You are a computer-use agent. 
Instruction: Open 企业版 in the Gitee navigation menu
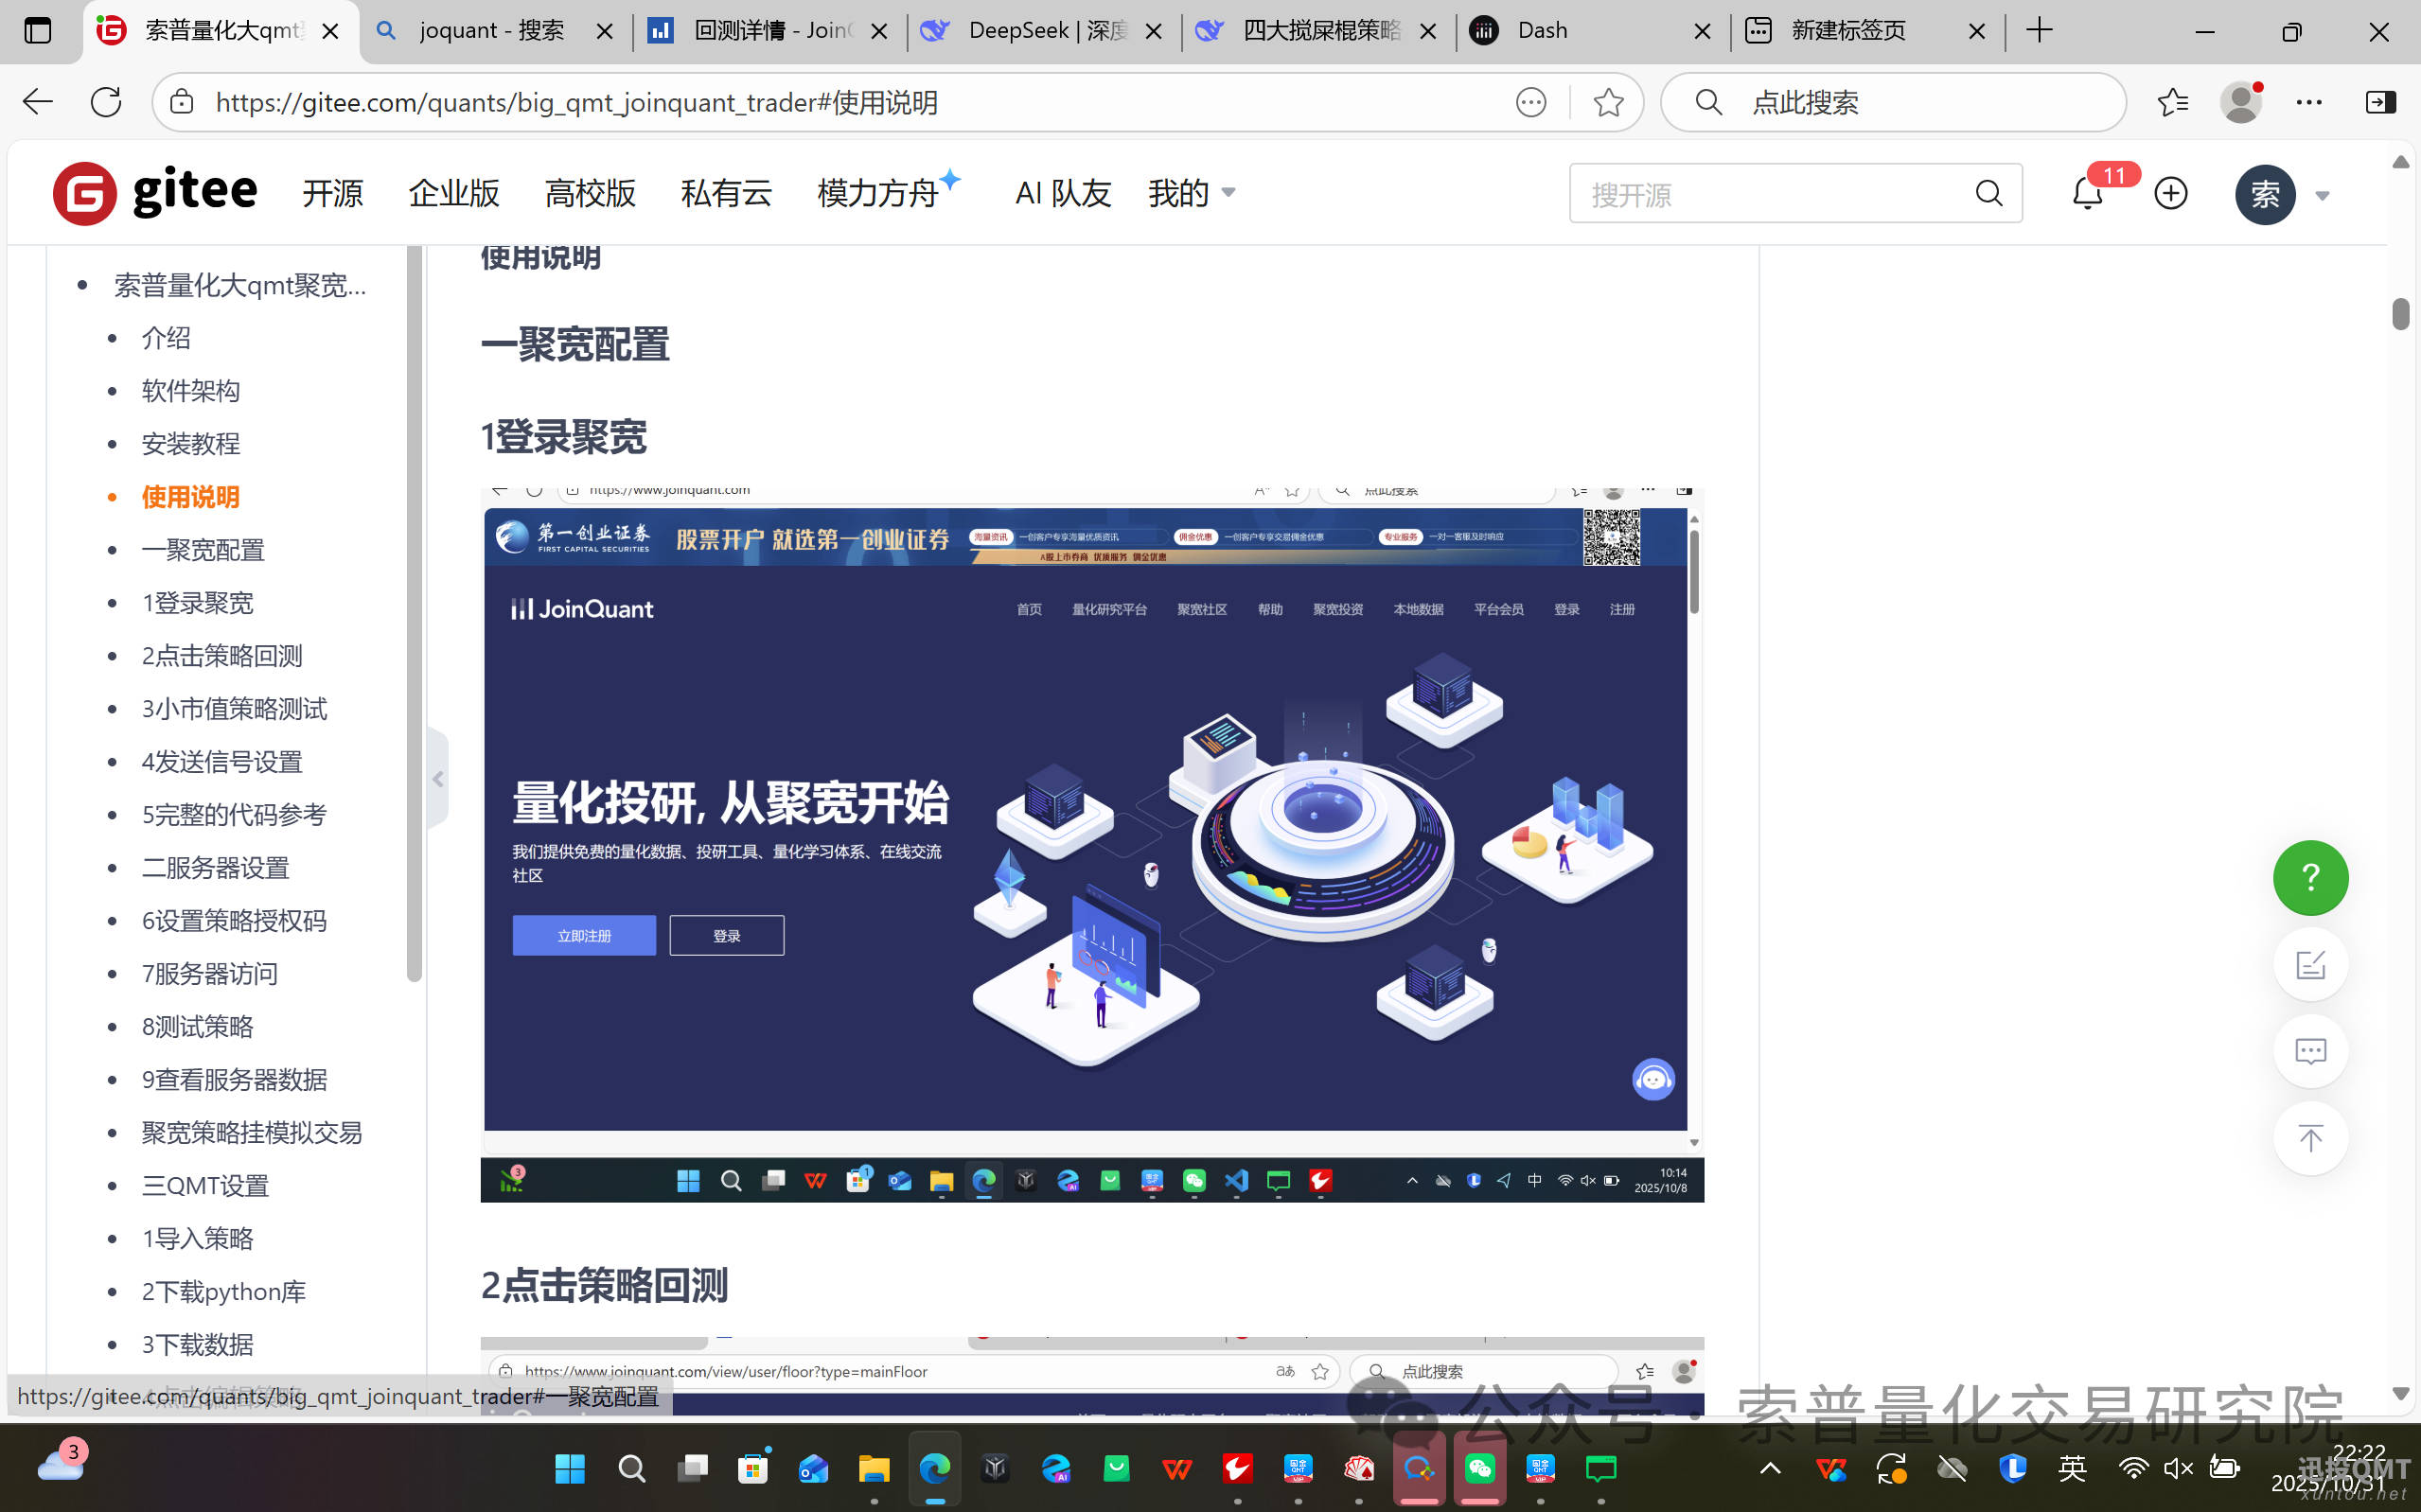click(453, 193)
